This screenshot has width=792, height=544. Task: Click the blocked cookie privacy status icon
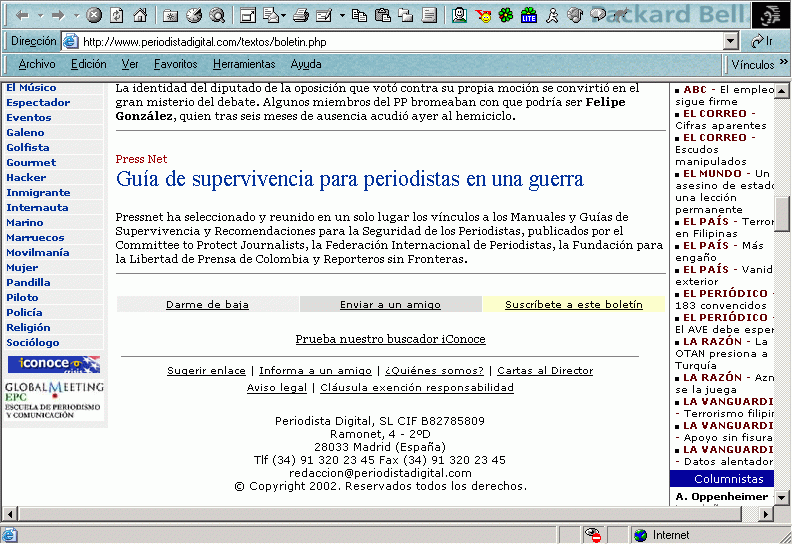[x=592, y=535]
